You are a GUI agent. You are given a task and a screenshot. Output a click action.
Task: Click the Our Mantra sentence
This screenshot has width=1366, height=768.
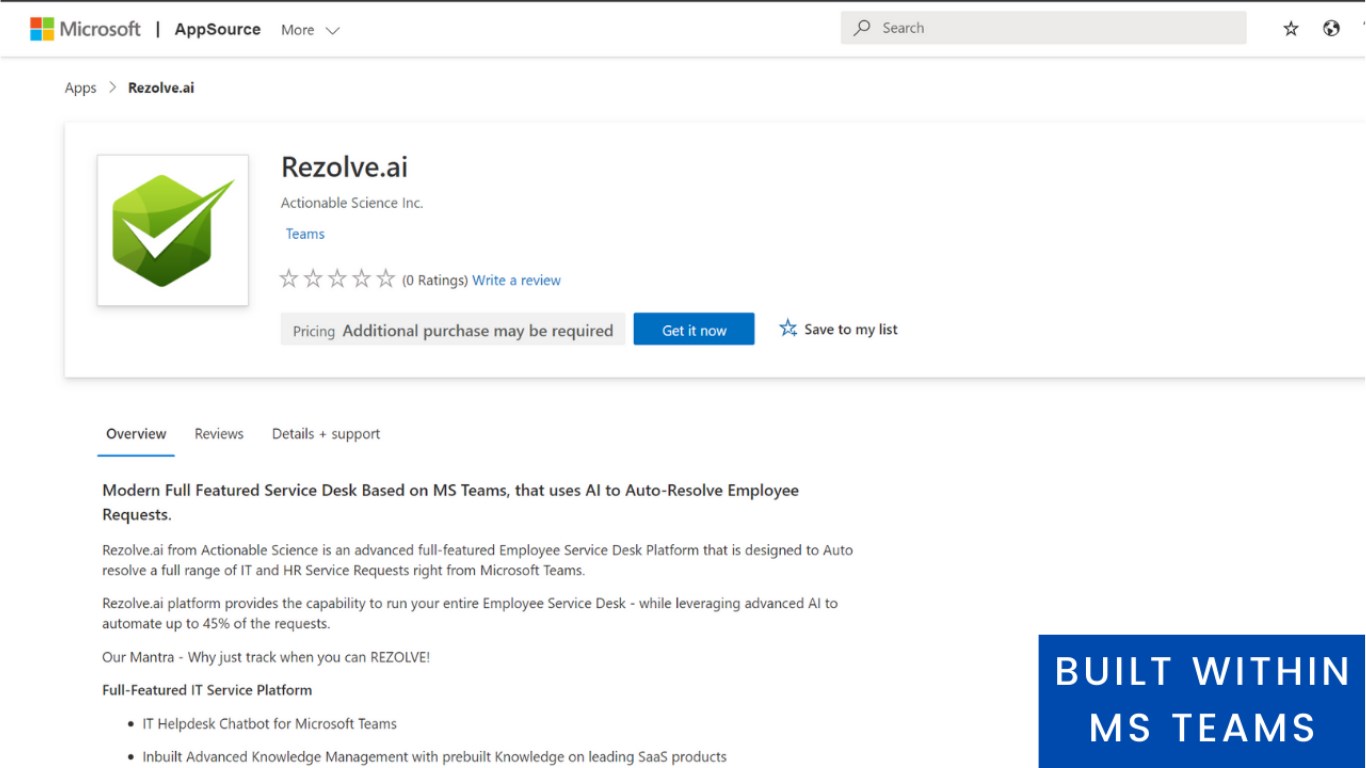[x=266, y=657]
